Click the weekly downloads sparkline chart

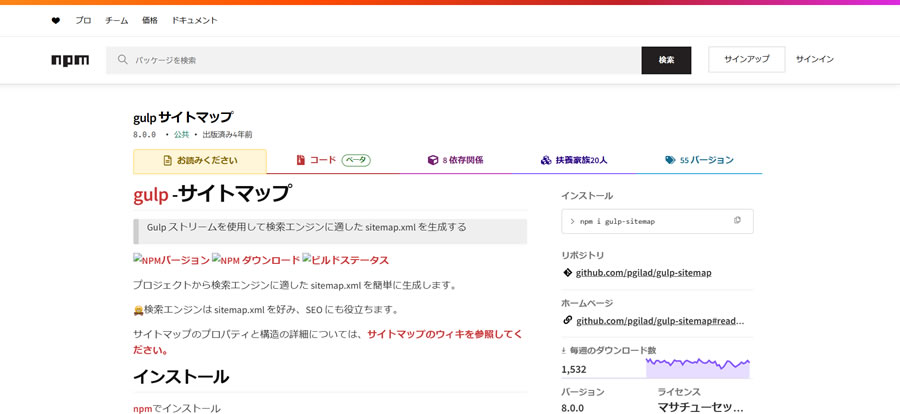(x=698, y=369)
